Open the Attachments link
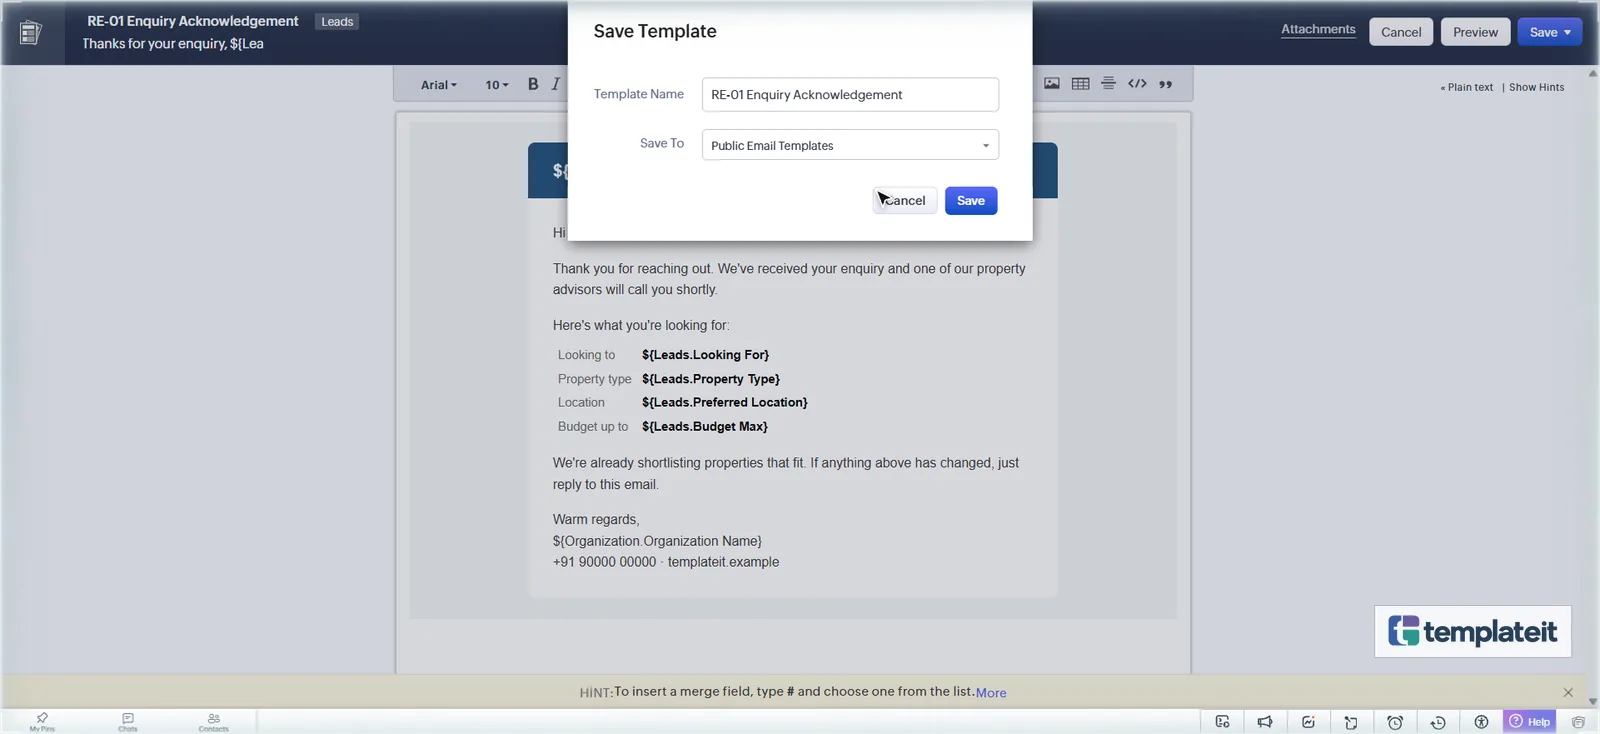This screenshot has height=734, width=1600. 1318,30
